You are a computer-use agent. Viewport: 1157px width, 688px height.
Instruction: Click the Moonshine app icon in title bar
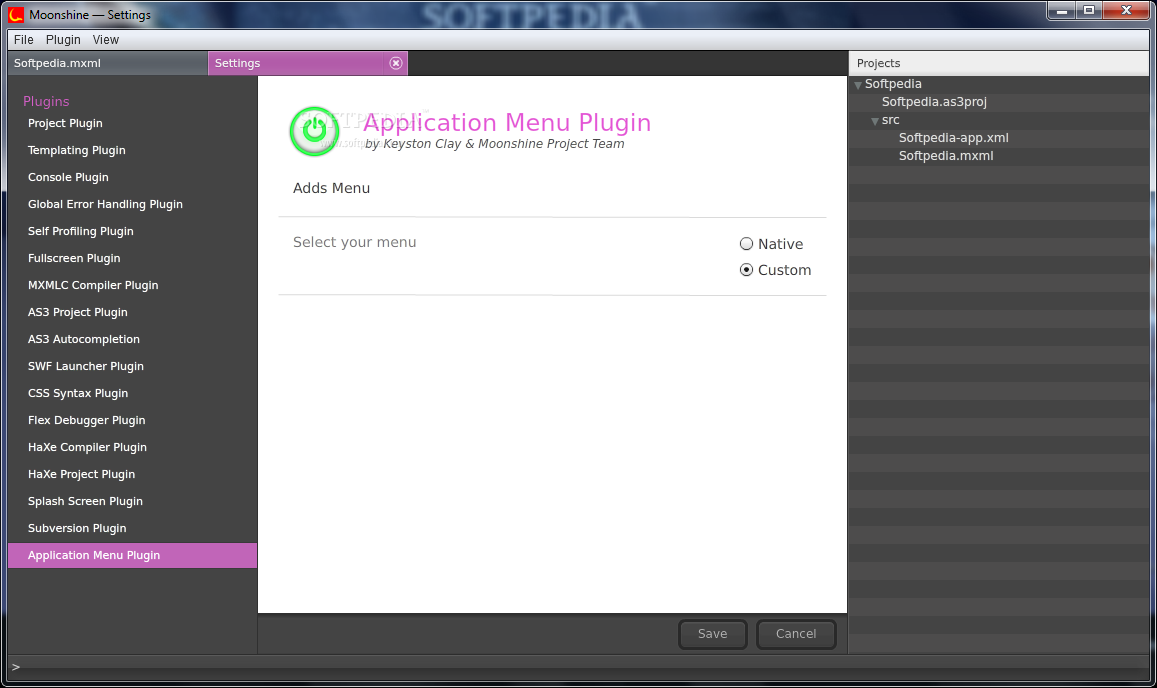(x=15, y=14)
